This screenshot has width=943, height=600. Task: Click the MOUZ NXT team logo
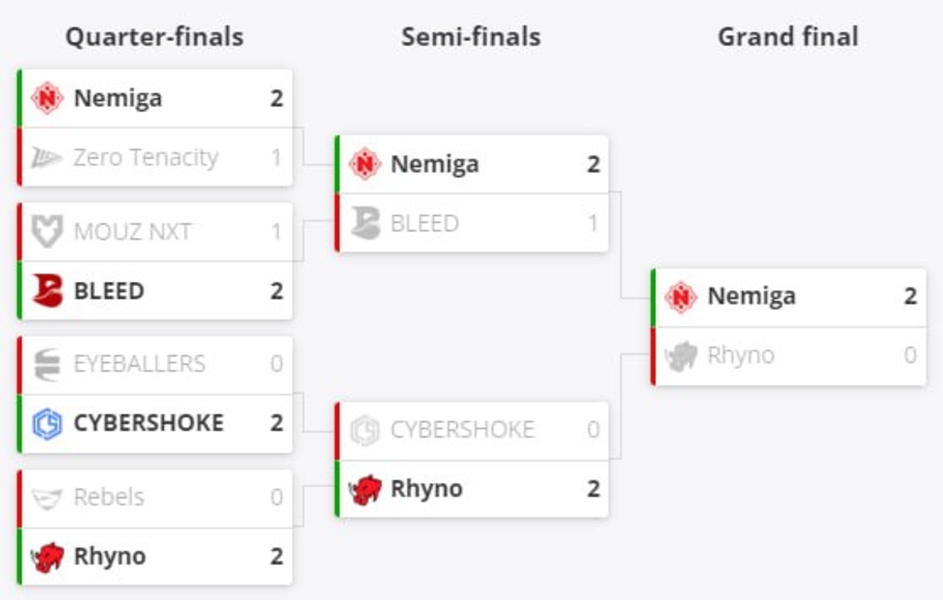point(47,232)
